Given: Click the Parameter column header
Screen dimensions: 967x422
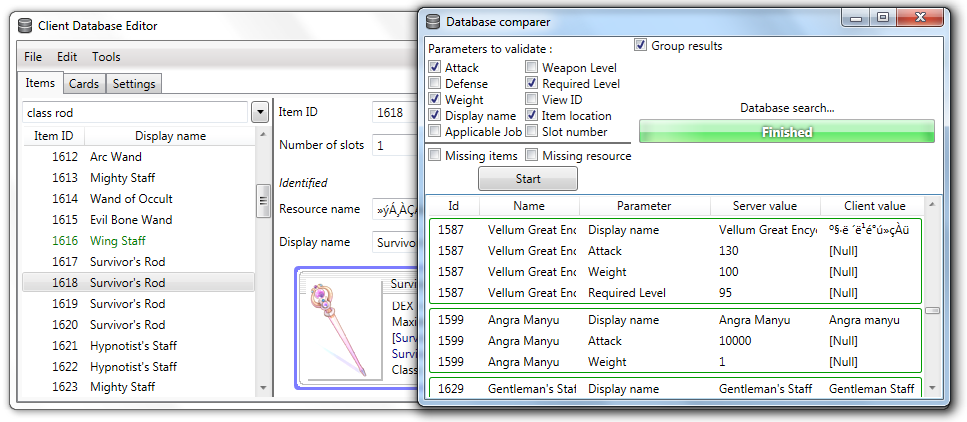Looking at the screenshot, I should point(644,205).
